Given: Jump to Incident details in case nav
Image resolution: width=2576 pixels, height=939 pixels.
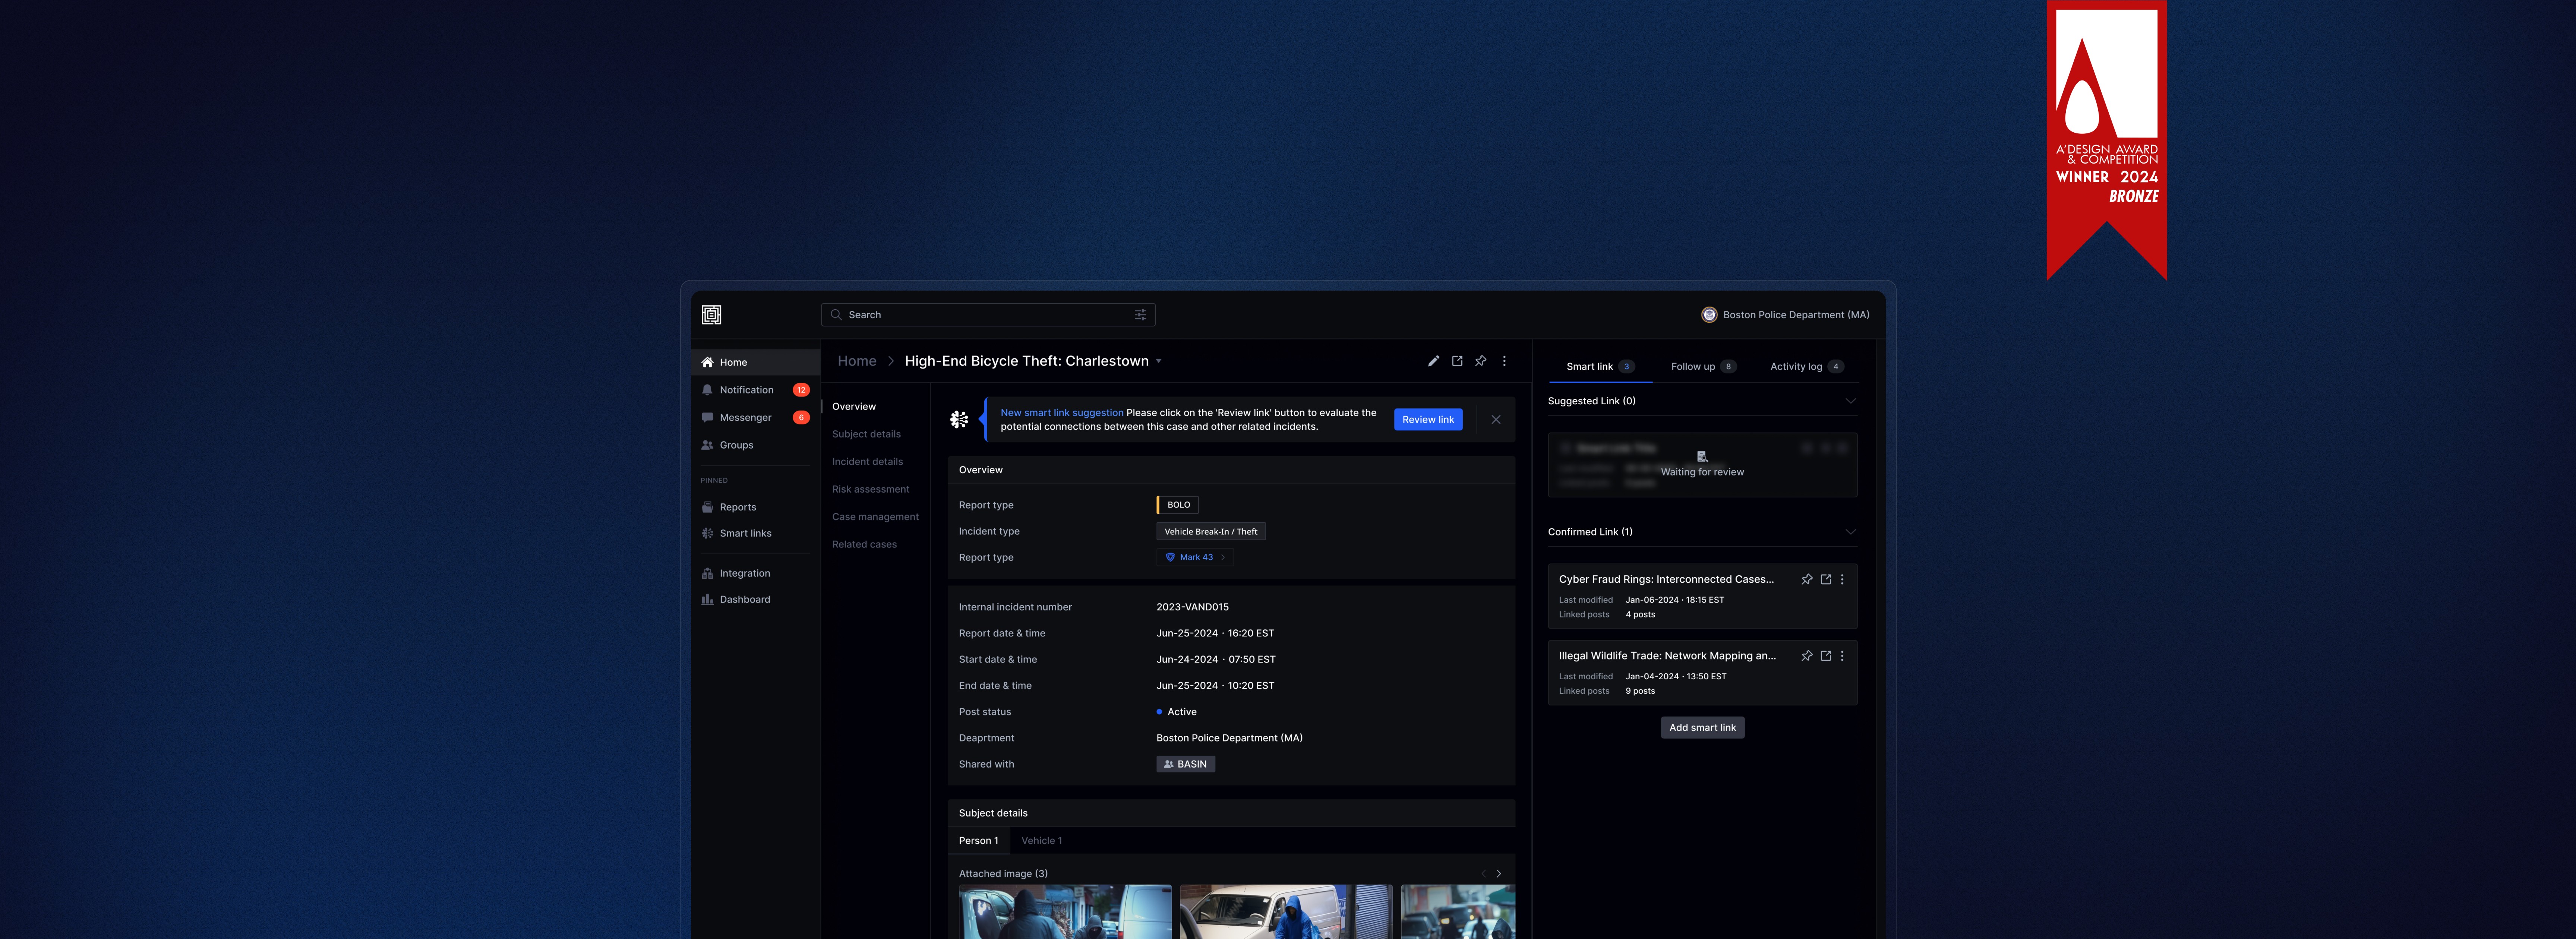Looking at the screenshot, I should click(x=867, y=462).
